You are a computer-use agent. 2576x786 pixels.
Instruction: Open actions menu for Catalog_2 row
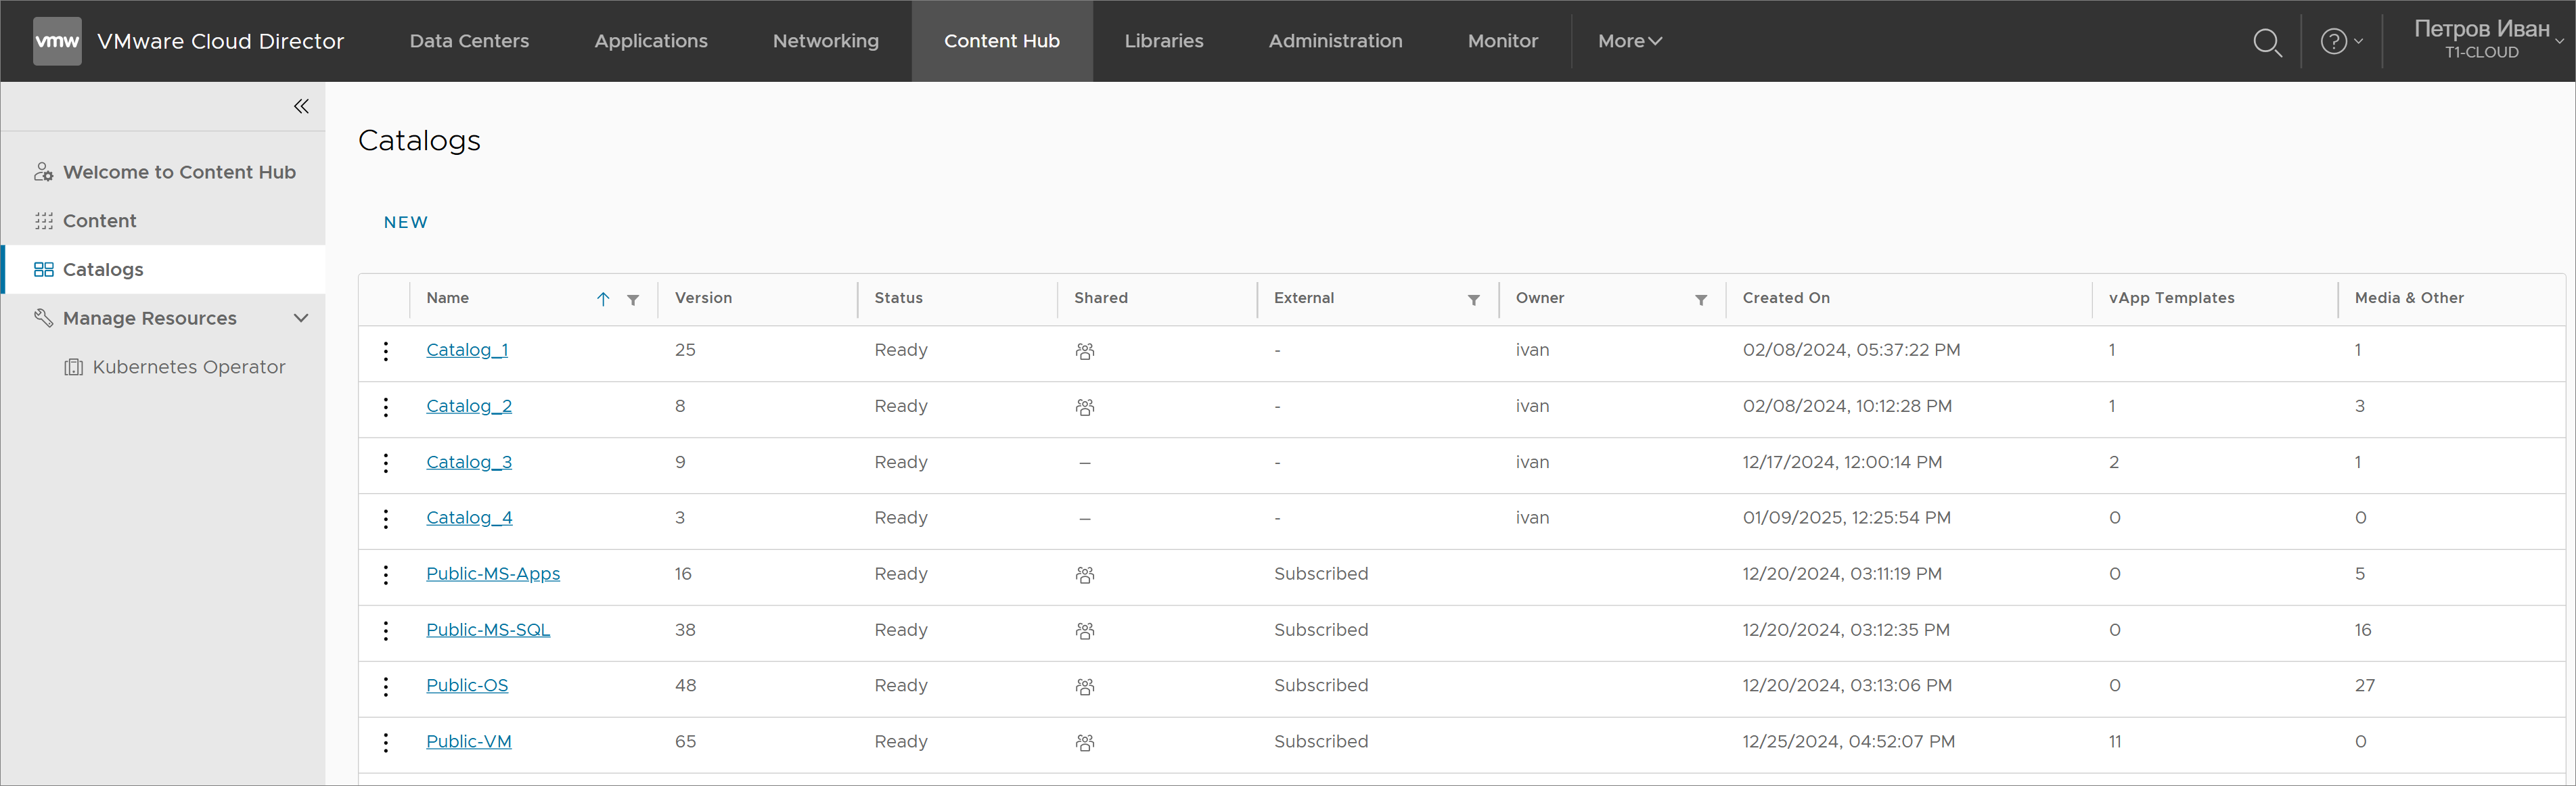pyautogui.click(x=386, y=407)
